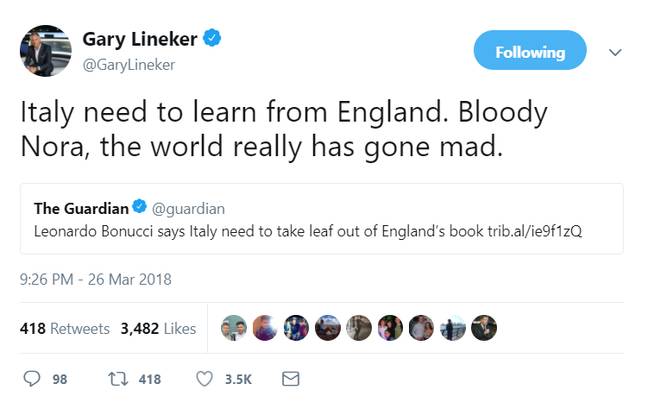The height and width of the screenshot is (415, 648).
Task: Click the middle liker avatar in the row
Action: click(x=359, y=328)
